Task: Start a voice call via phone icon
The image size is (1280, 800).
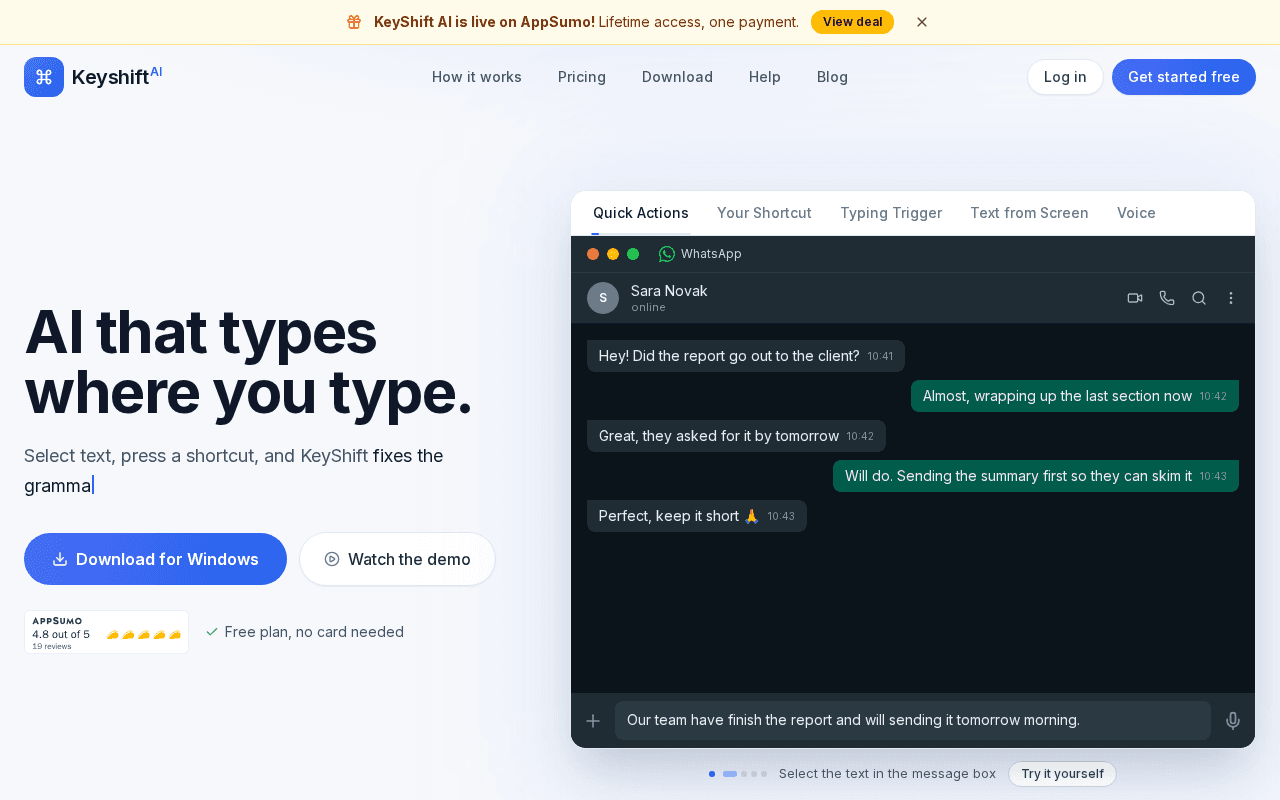Action: pyautogui.click(x=1167, y=298)
